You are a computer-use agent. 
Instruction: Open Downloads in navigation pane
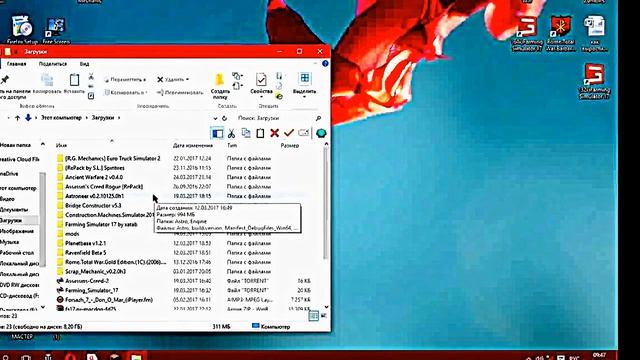[11, 220]
